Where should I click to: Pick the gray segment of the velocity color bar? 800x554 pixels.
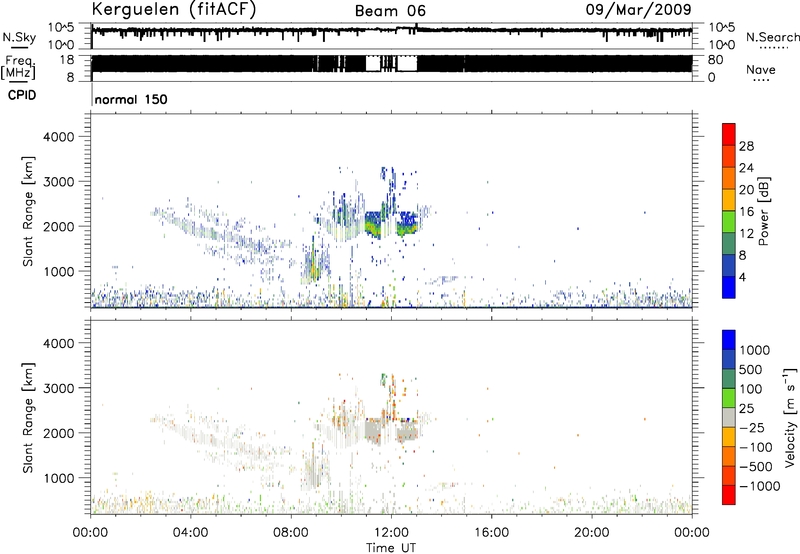[729, 418]
